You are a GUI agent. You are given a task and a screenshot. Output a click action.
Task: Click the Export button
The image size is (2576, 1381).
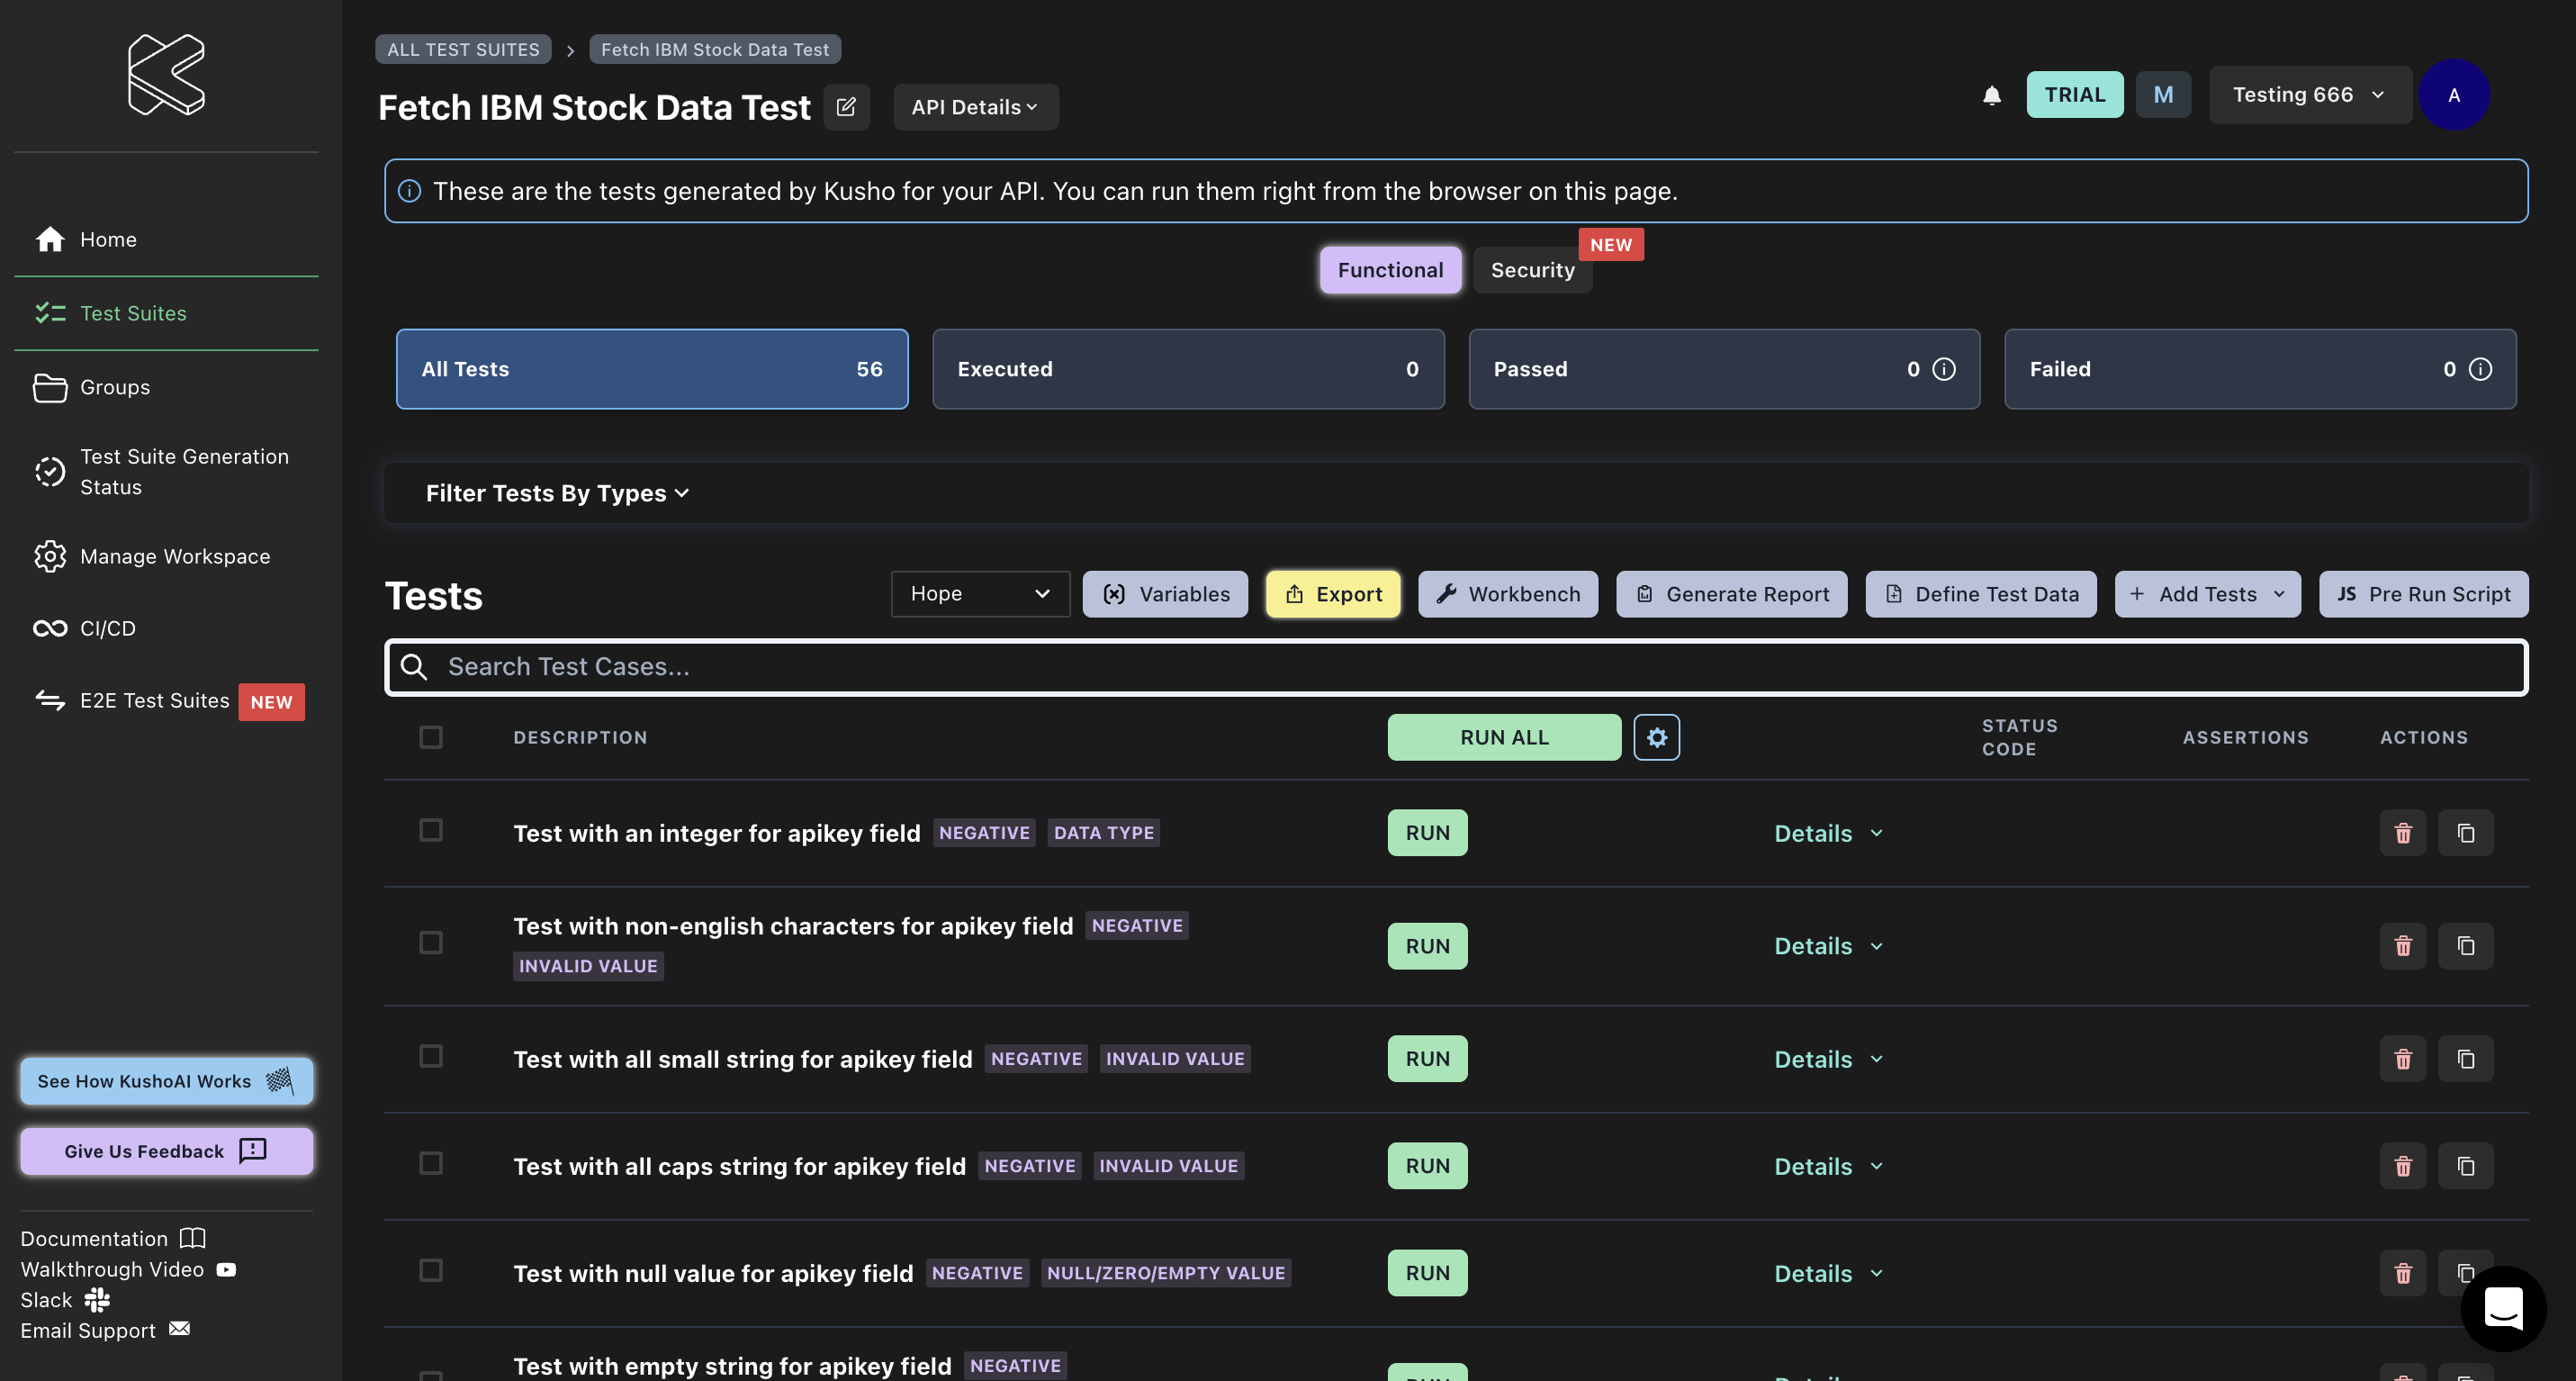click(x=1332, y=594)
